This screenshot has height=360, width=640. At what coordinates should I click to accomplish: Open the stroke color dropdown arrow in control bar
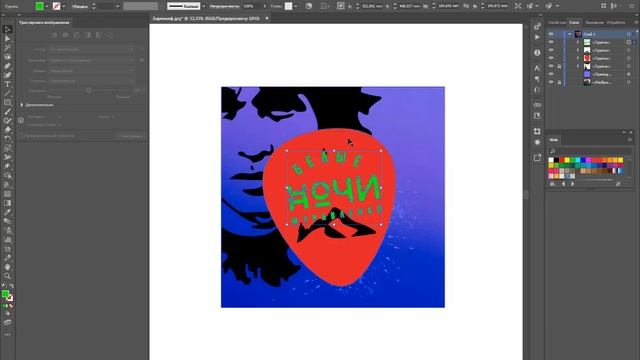[64, 6]
